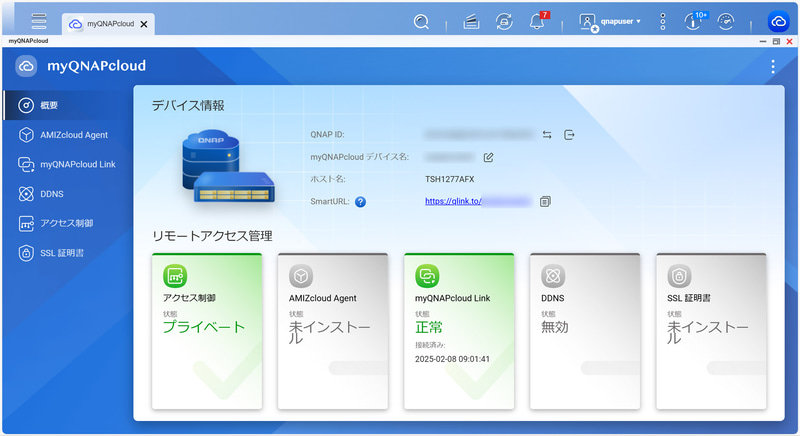
Task: Click the AMIZcloud Agent card gray icon
Action: 301,276
